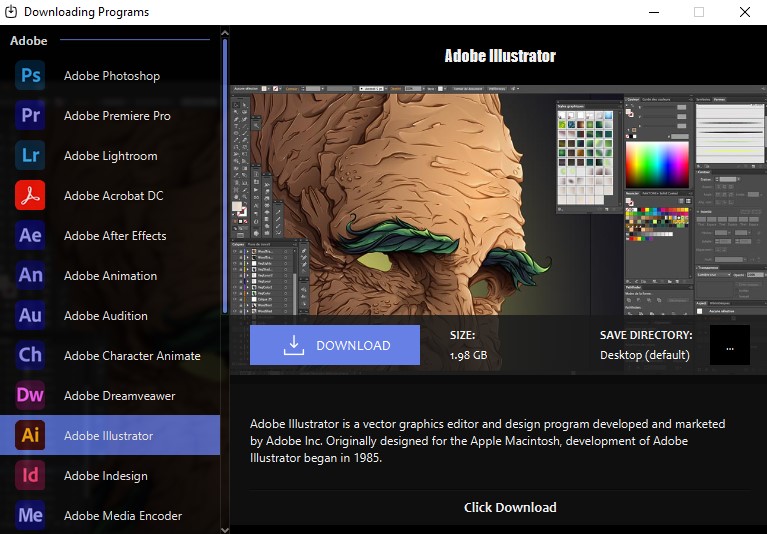The width and height of the screenshot is (767, 534).
Task: Click the Character Animate Ch icon
Action: point(31,356)
